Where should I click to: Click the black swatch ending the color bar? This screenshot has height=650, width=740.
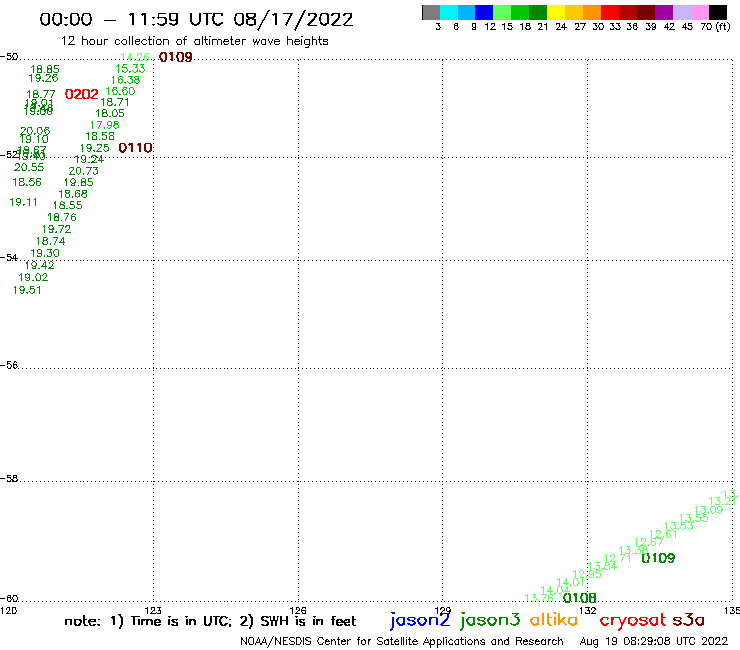coord(718,12)
